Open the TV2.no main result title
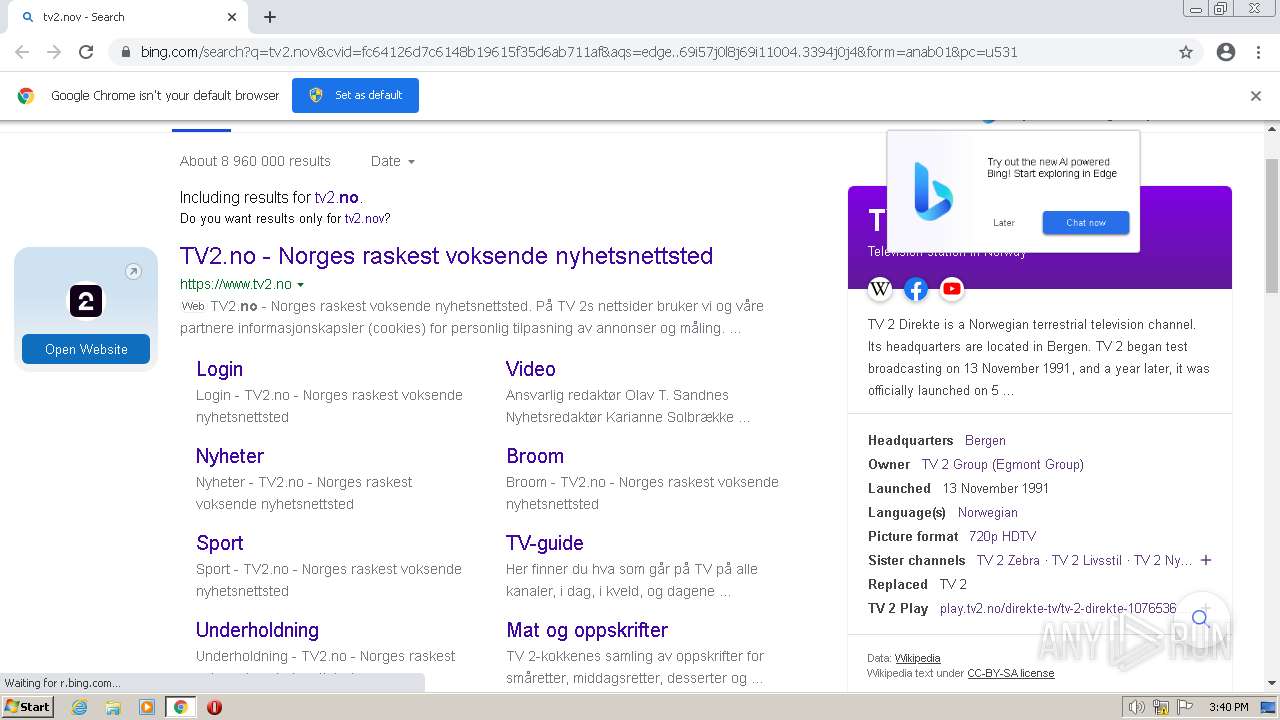This screenshot has height=720, width=1280. (446, 256)
